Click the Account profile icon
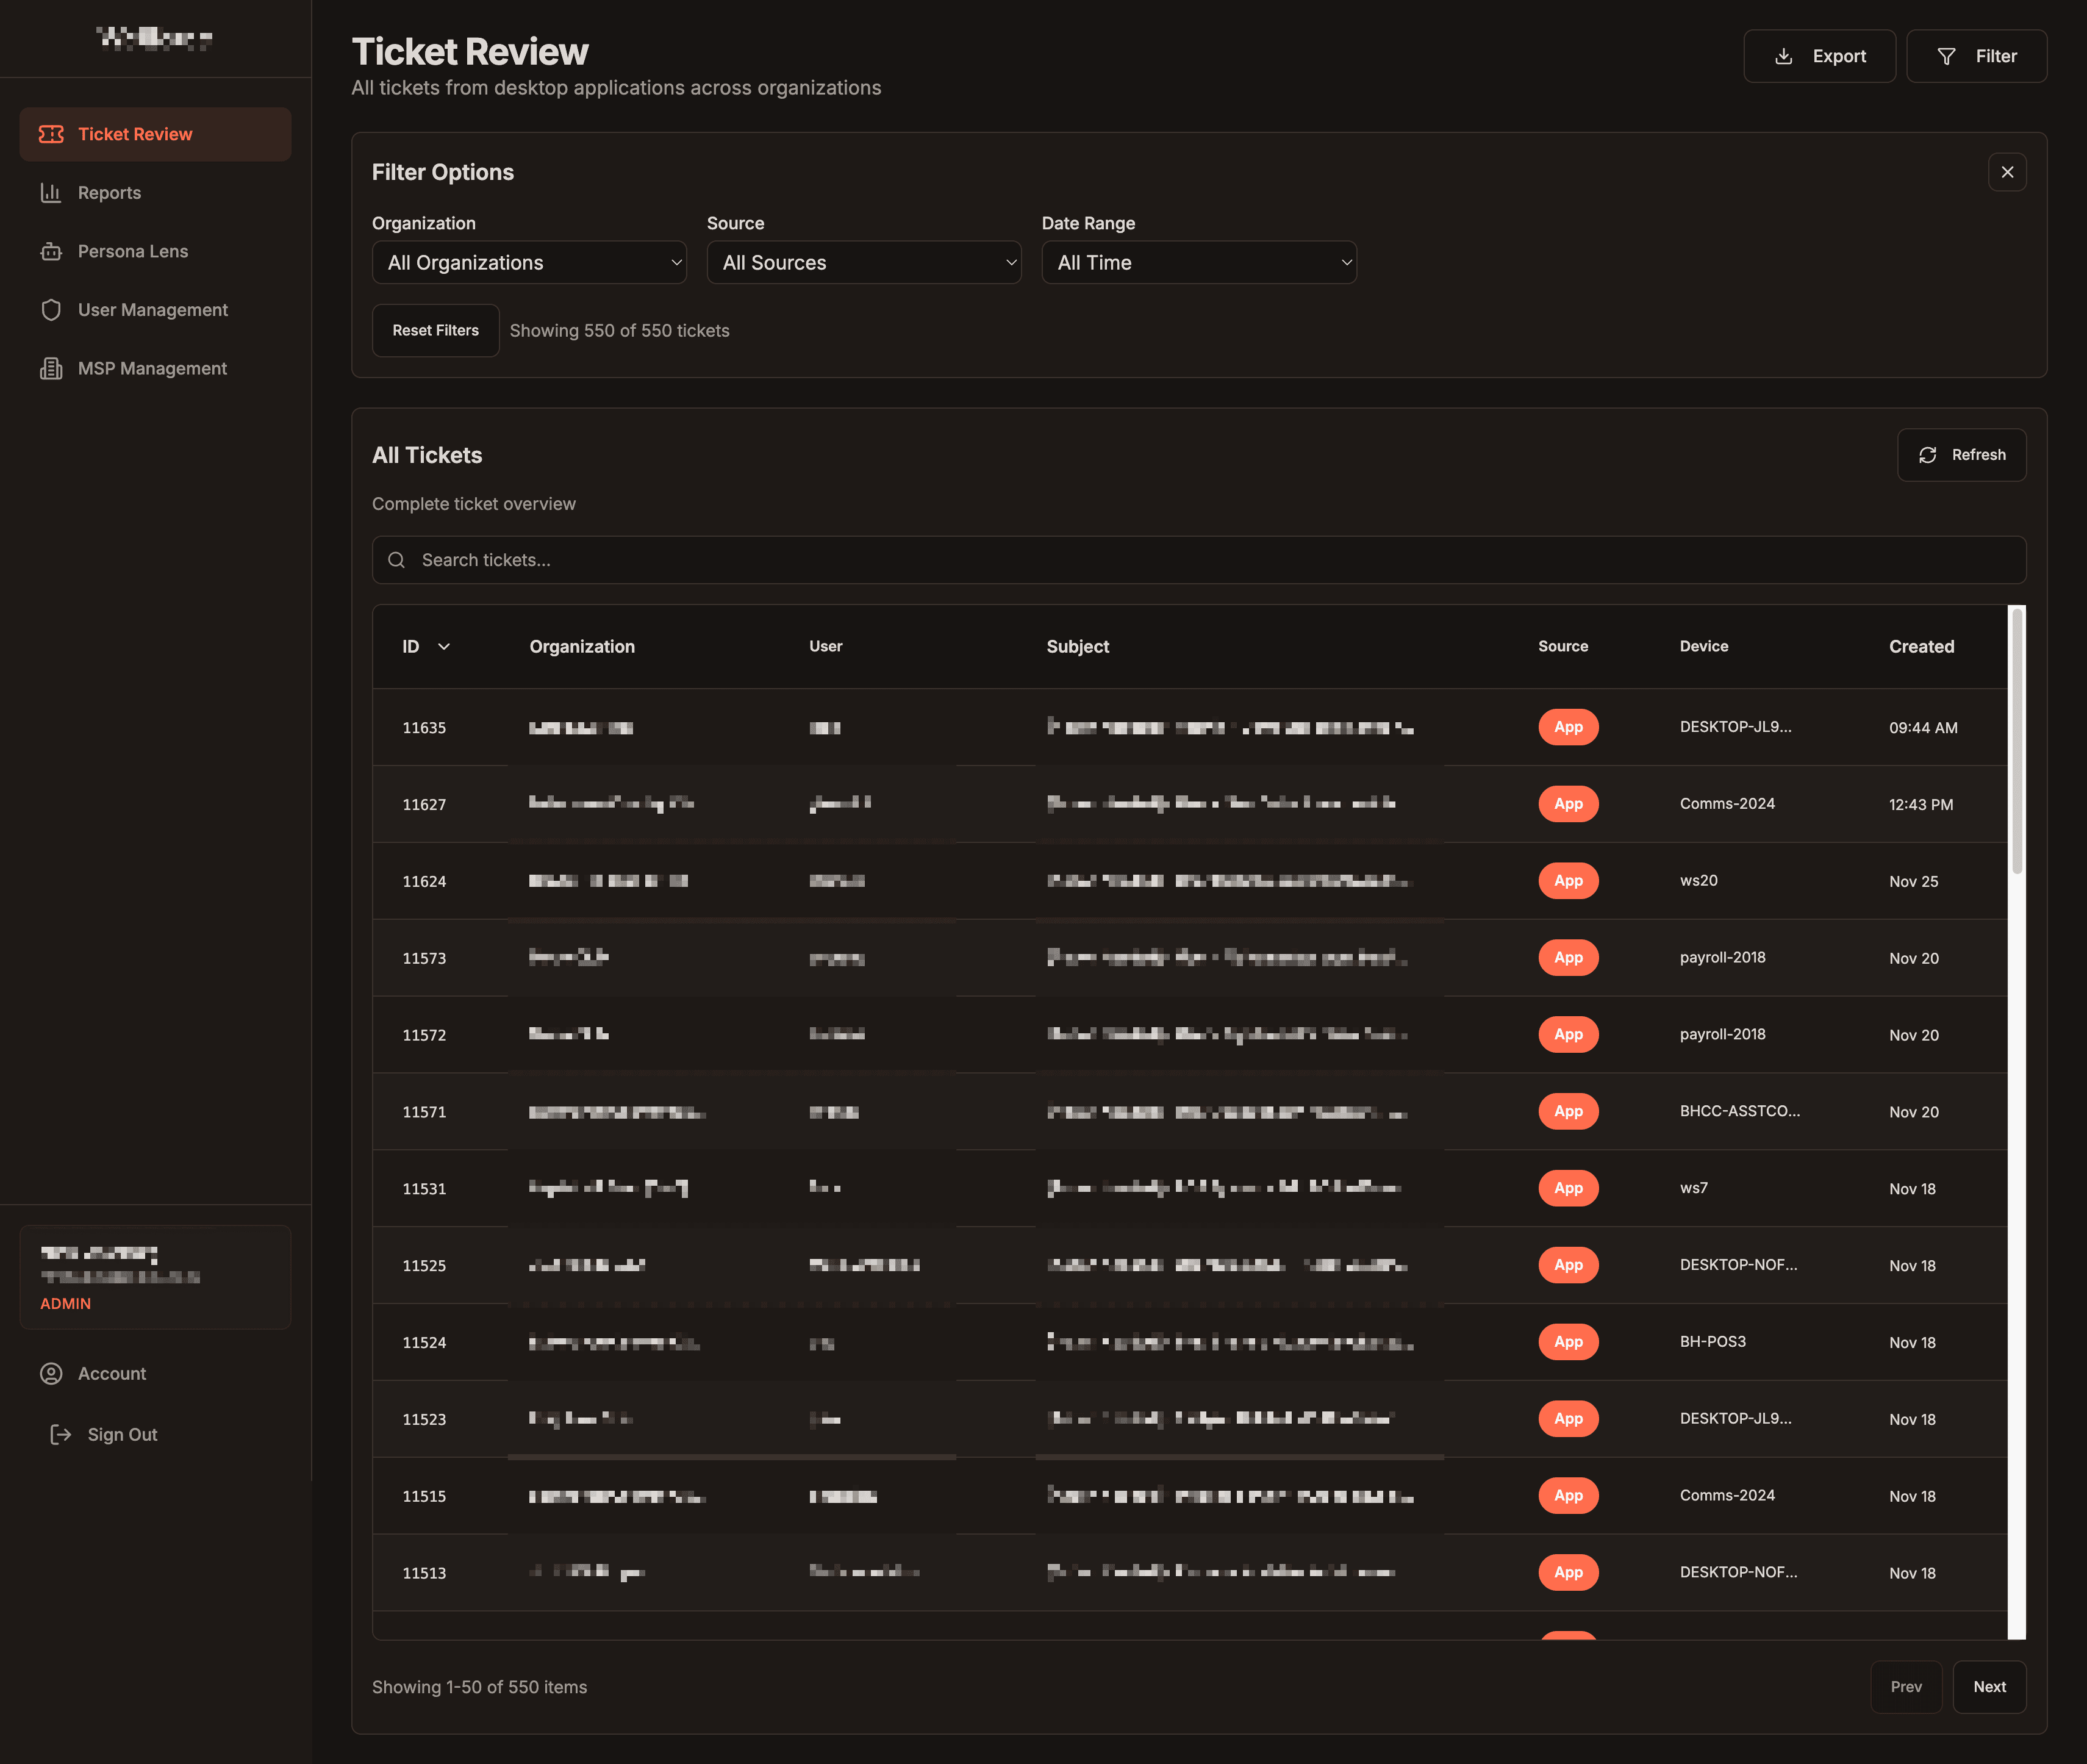The image size is (2087, 1764). [x=52, y=1373]
